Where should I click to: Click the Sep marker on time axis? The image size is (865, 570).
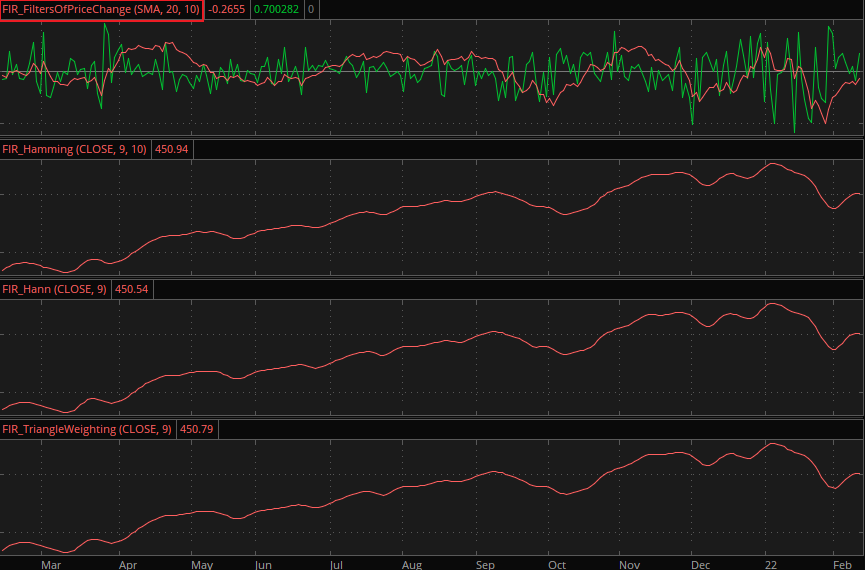(x=486, y=563)
